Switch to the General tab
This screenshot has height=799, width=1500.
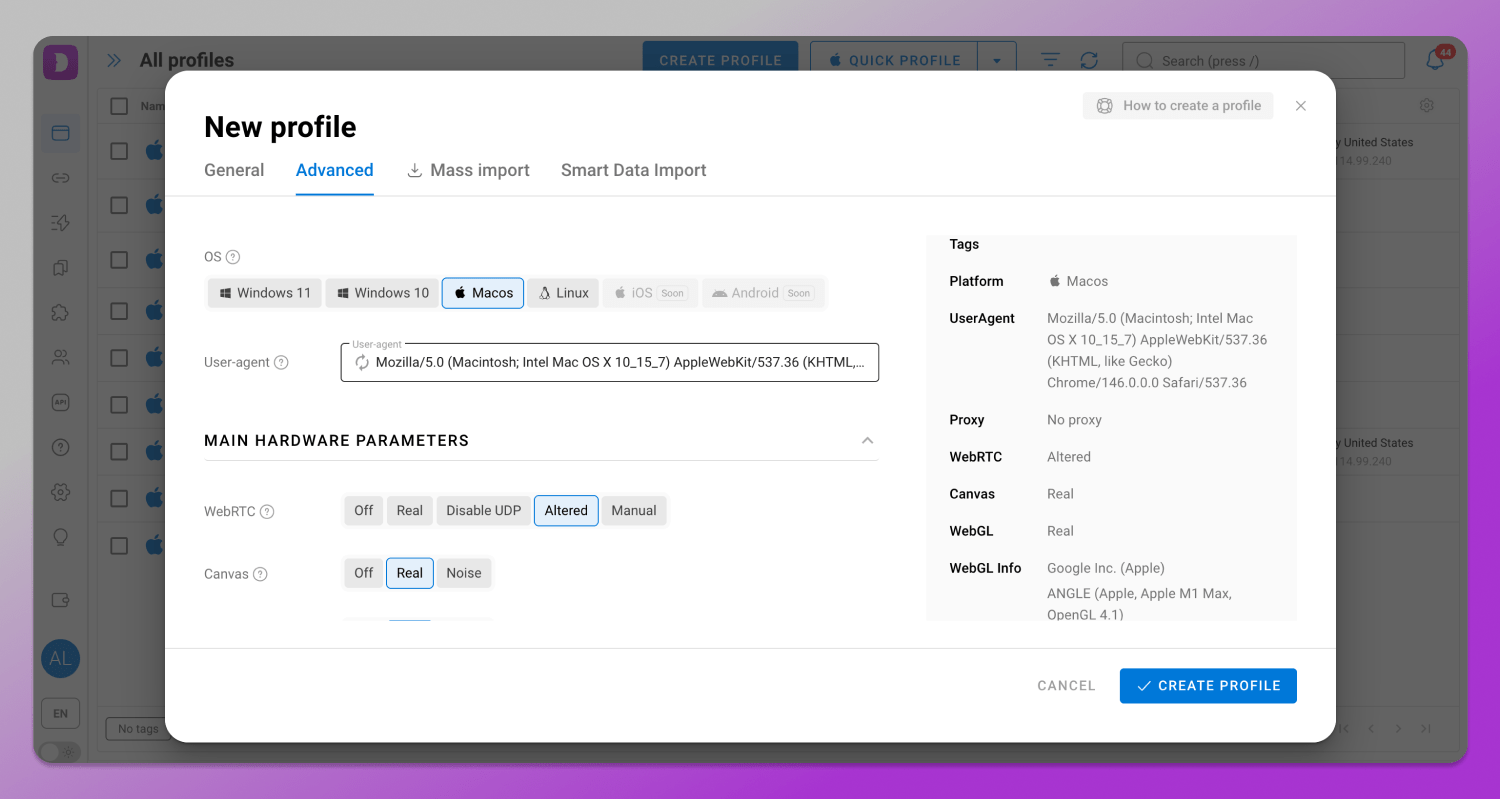tap(234, 170)
